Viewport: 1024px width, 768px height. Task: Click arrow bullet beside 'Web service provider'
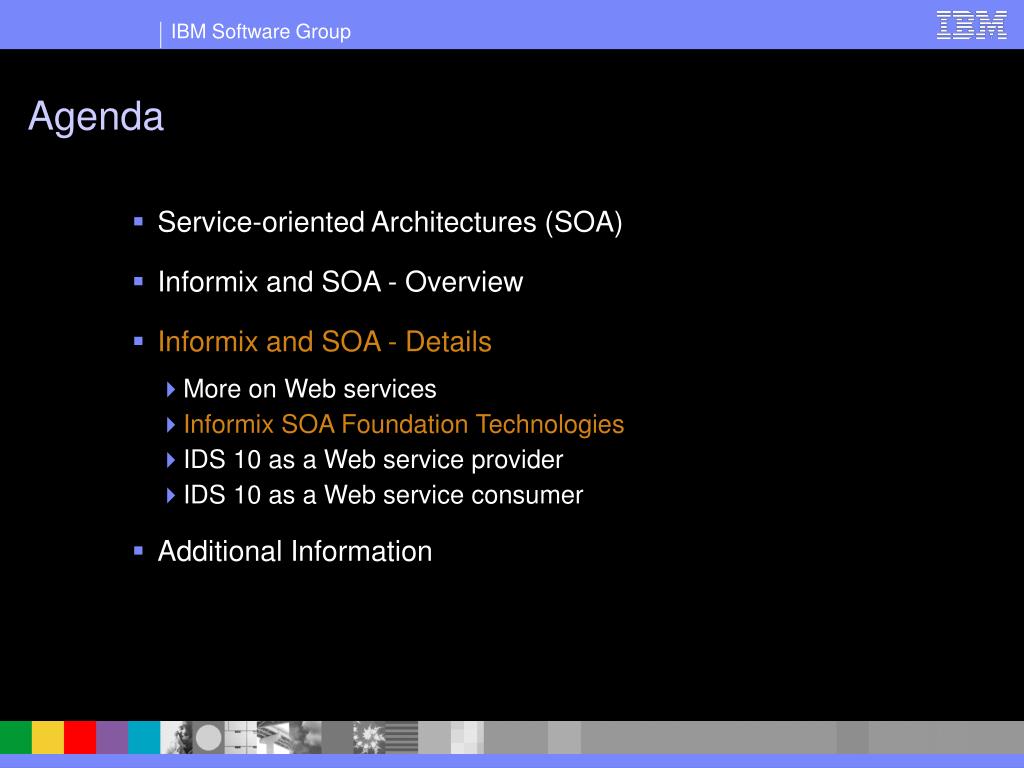170,460
